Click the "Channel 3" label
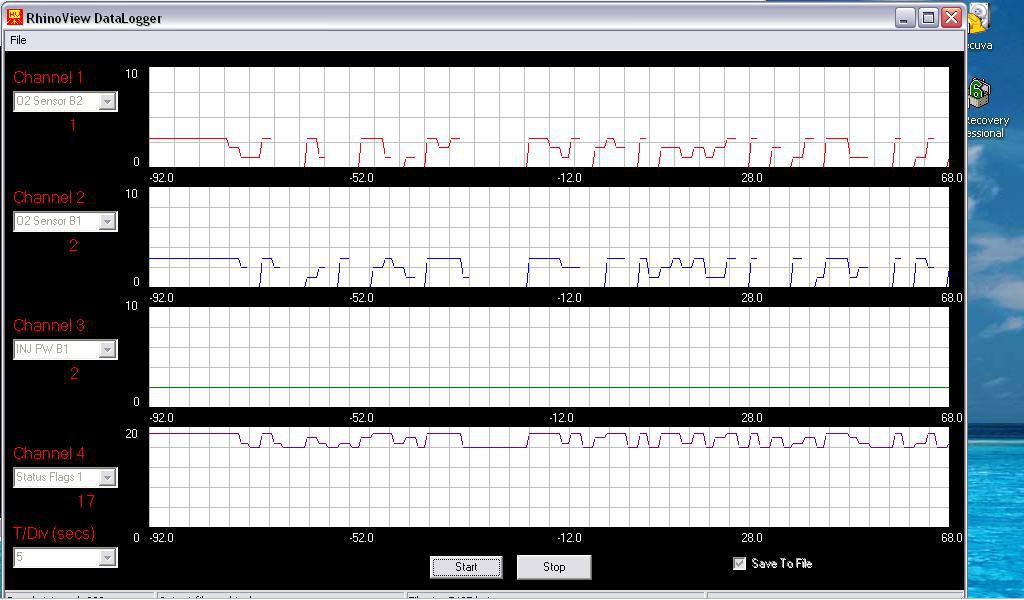Screen dimensions: 1024x600 tap(49, 326)
